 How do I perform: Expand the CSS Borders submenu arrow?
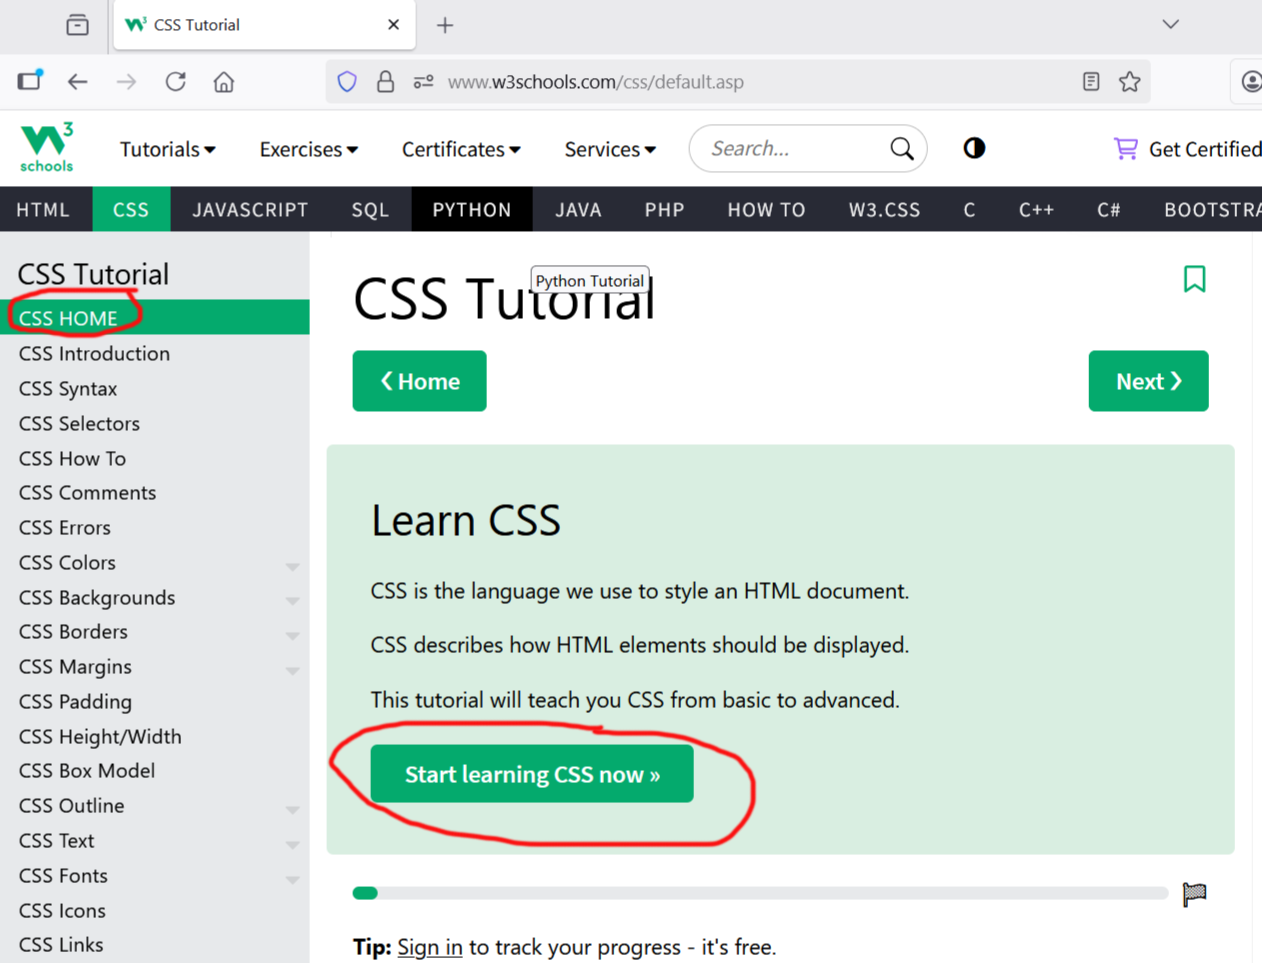tap(292, 635)
